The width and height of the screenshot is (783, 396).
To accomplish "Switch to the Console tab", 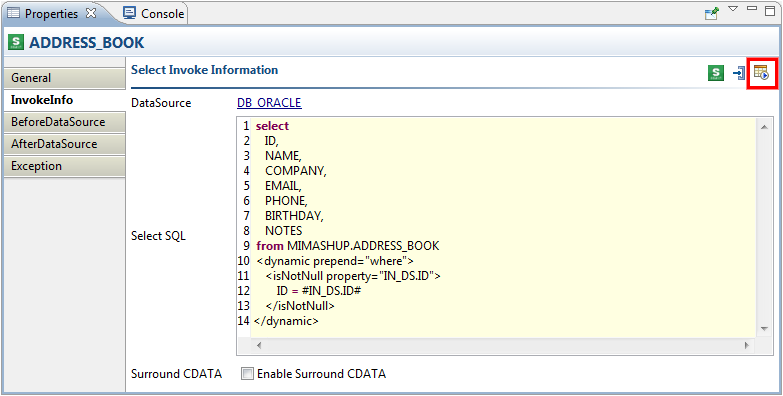I will pyautogui.click(x=154, y=13).
